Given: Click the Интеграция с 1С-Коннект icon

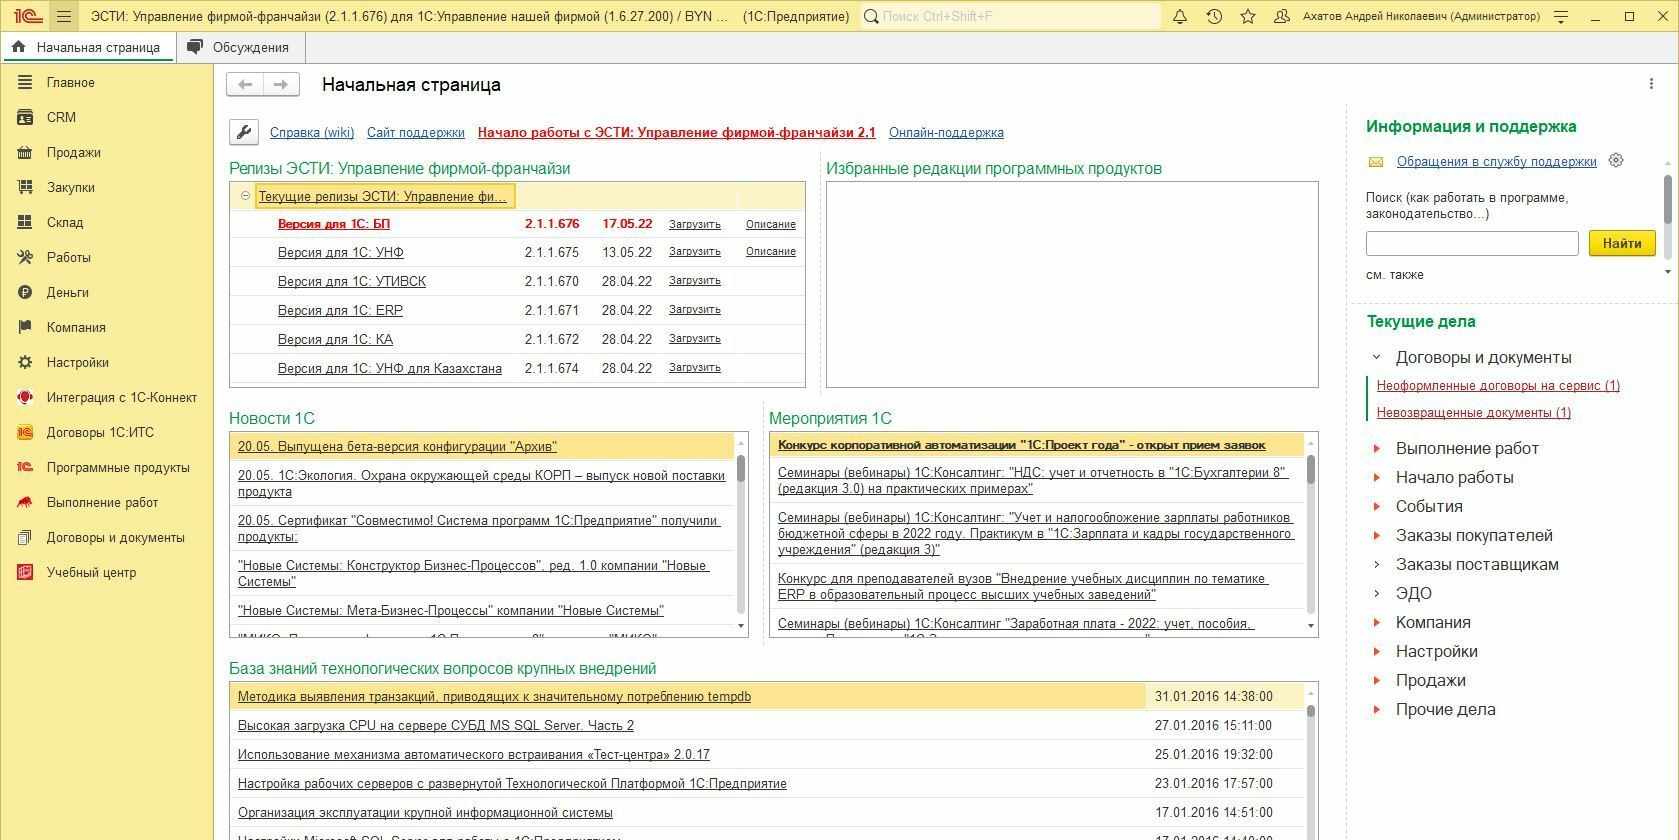Looking at the screenshot, I should [25, 397].
